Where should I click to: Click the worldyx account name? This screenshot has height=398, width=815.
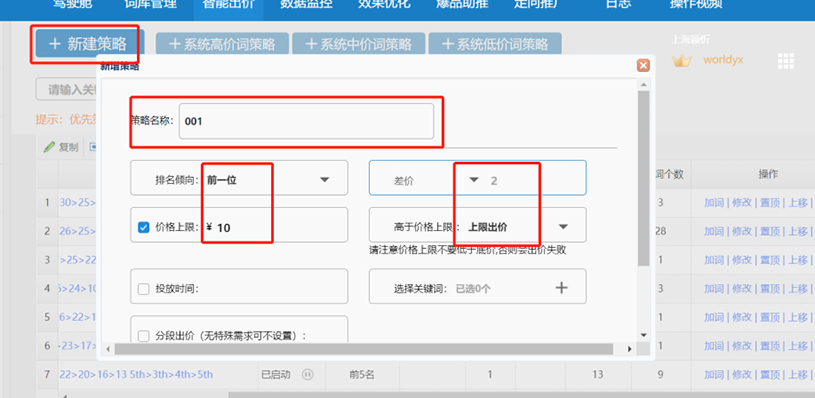[x=723, y=60]
